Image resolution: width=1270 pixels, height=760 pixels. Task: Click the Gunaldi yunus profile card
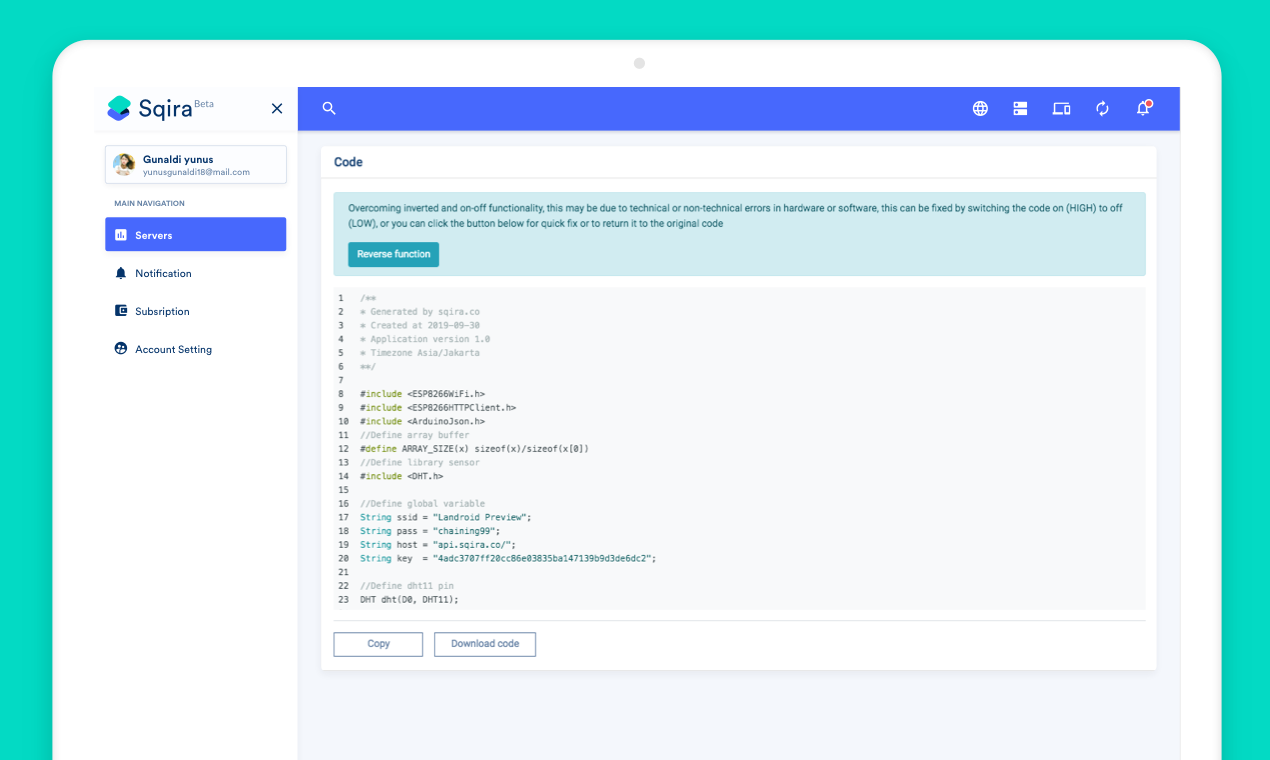point(195,164)
